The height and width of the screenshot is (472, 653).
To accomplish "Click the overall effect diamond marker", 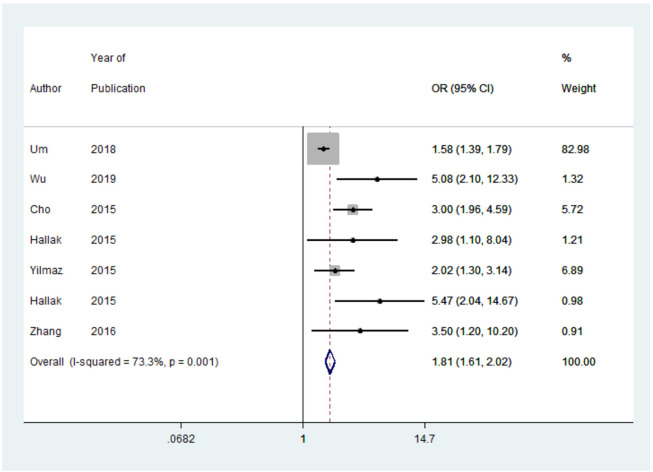I will pyautogui.click(x=330, y=362).
